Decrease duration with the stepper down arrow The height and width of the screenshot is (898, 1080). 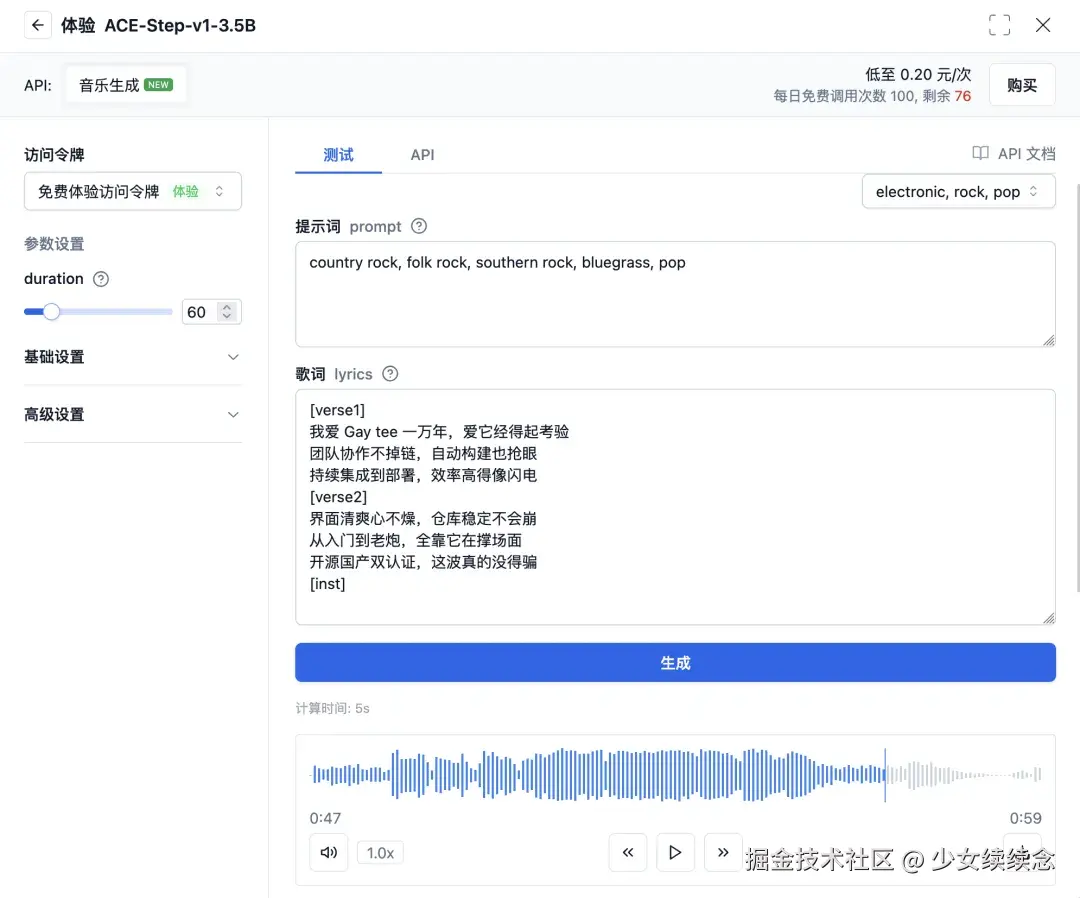click(227, 317)
